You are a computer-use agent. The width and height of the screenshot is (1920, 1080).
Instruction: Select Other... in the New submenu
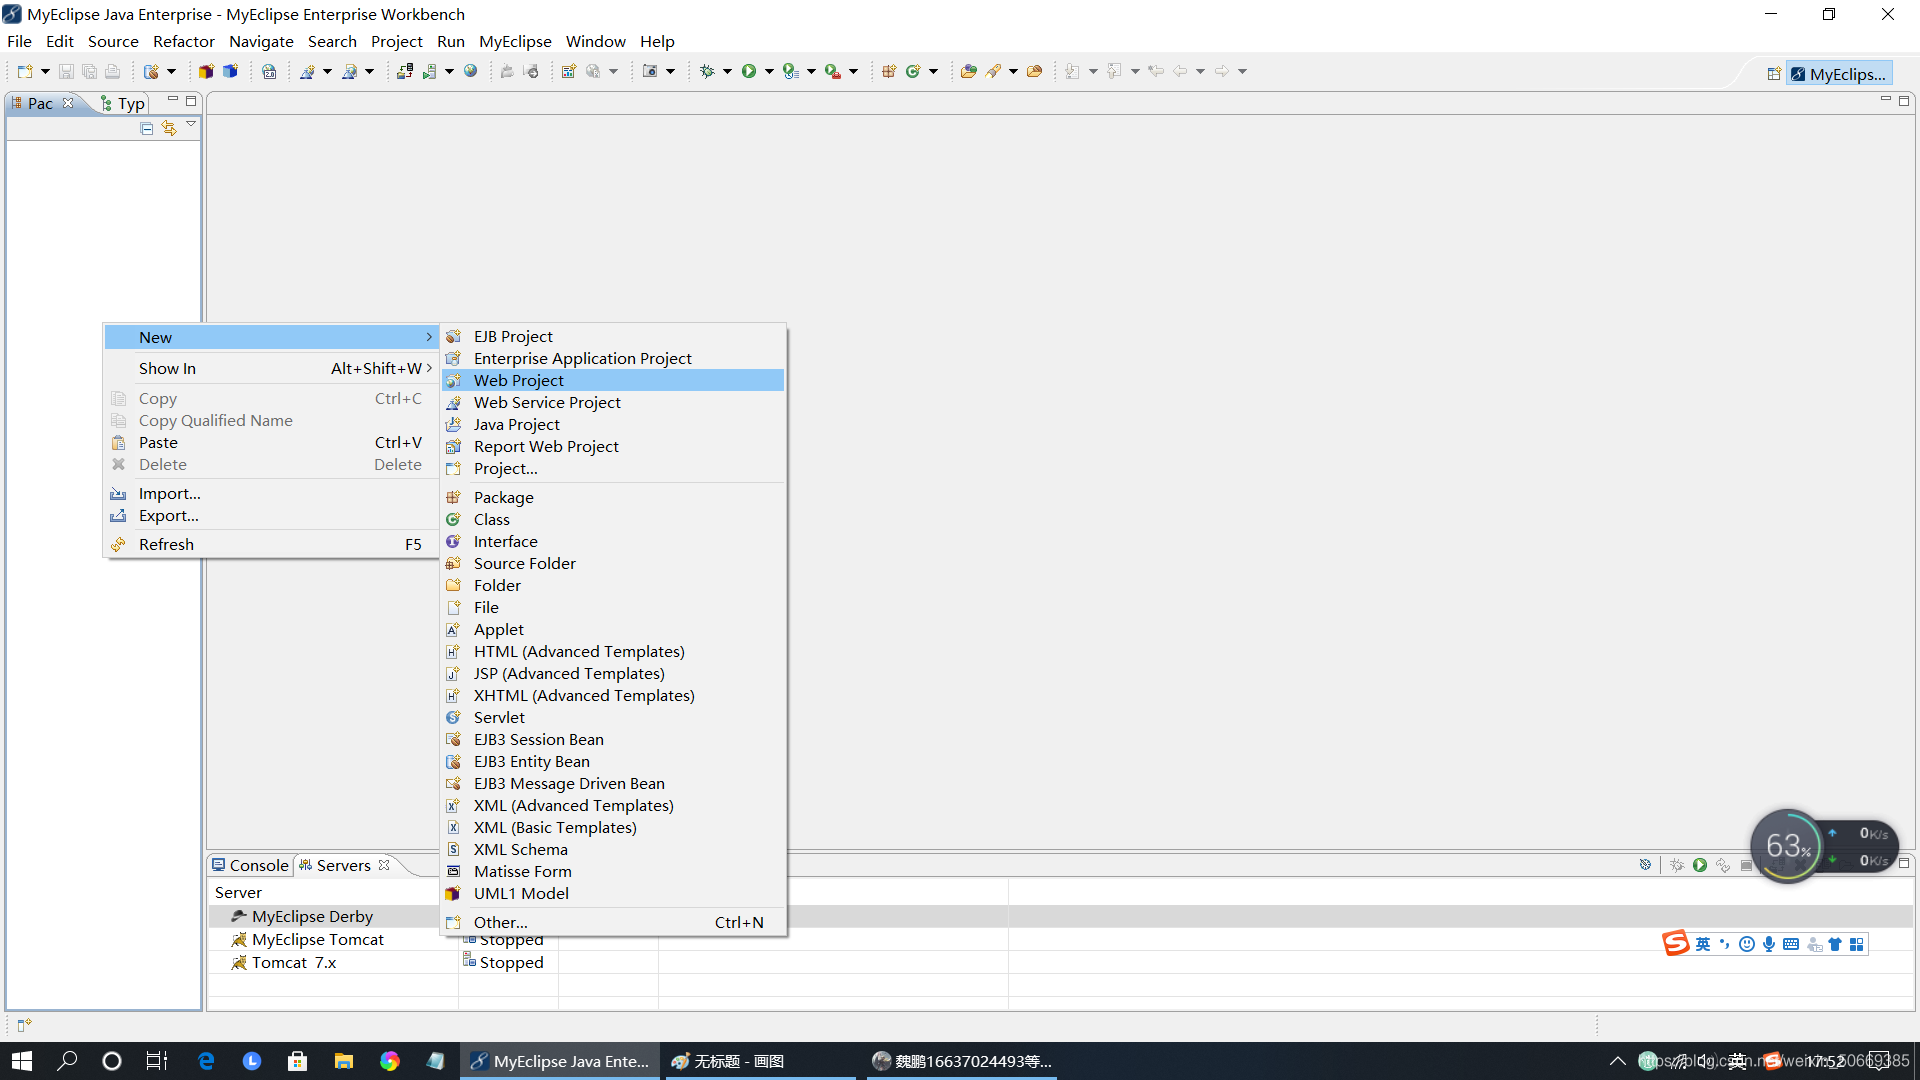[x=613, y=922]
